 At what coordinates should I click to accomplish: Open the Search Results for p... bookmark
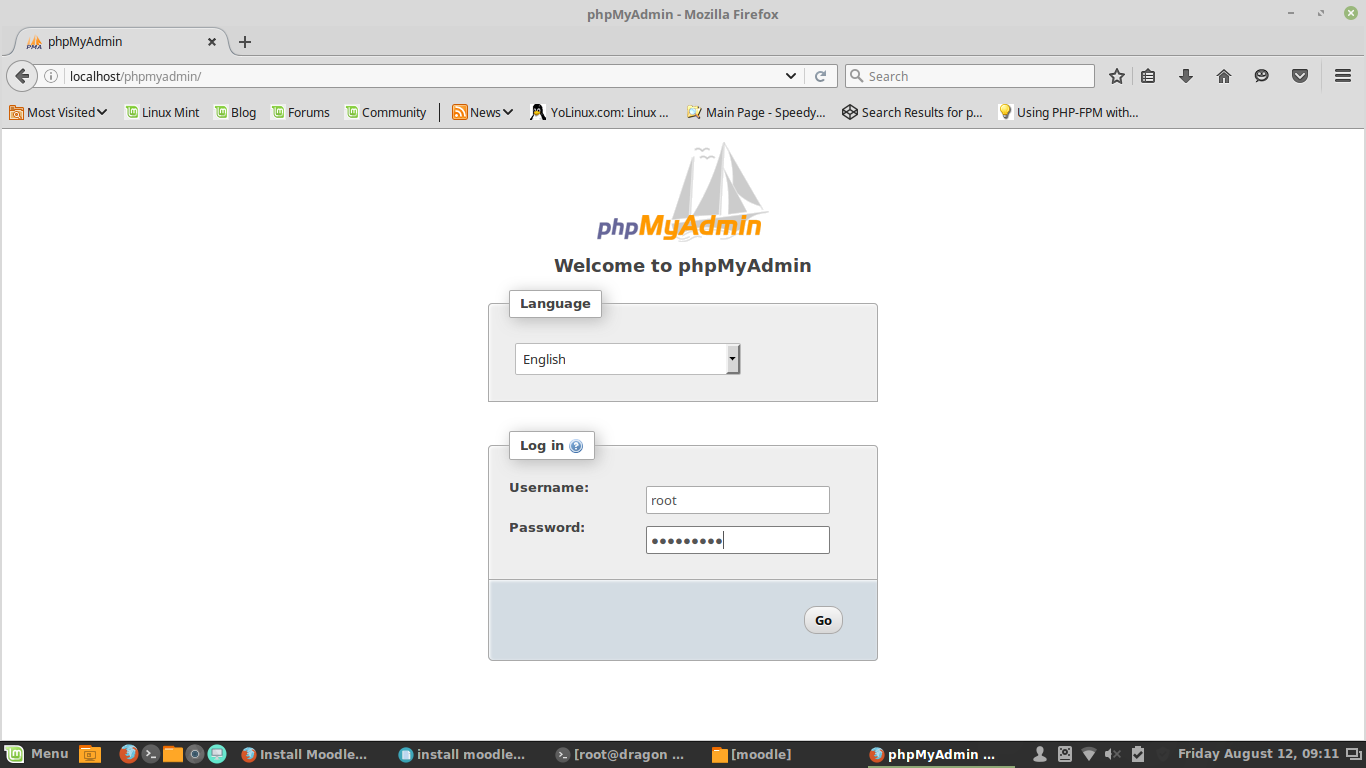912,112
